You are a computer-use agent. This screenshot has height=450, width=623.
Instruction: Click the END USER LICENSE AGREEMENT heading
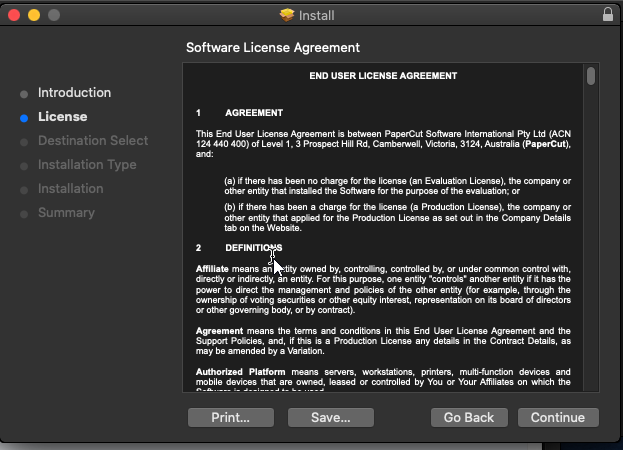pos(383,76)
